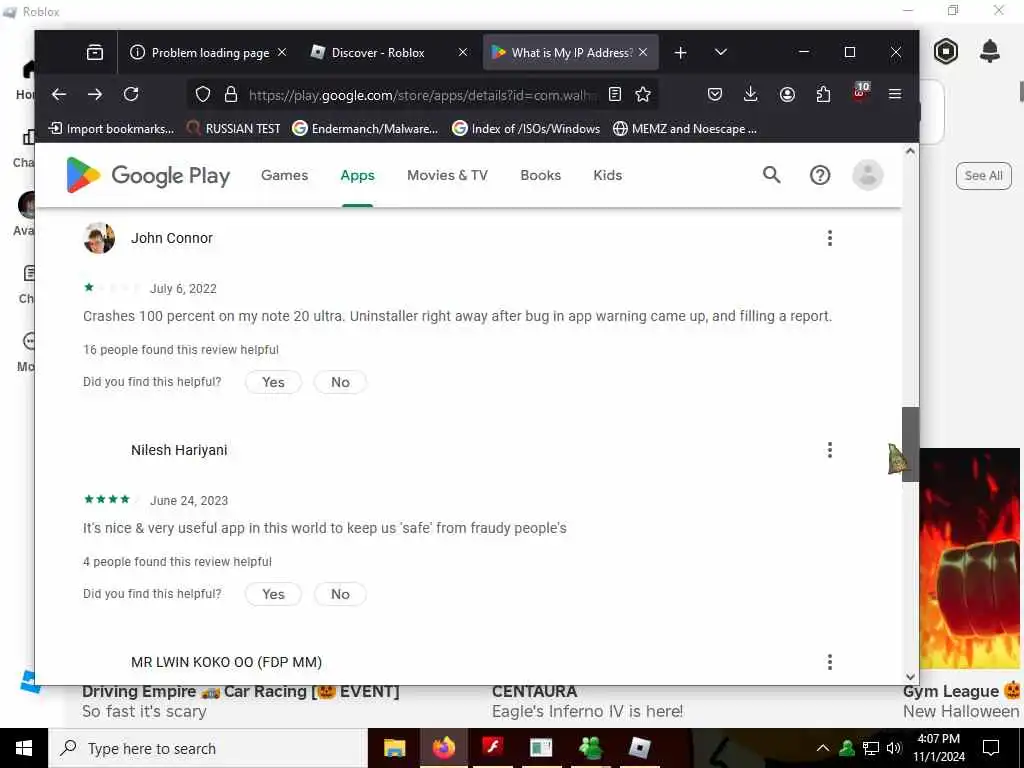
Task: Mark Nilesh Hariyani review not helpful with No
Action: (x=340, y=594)
